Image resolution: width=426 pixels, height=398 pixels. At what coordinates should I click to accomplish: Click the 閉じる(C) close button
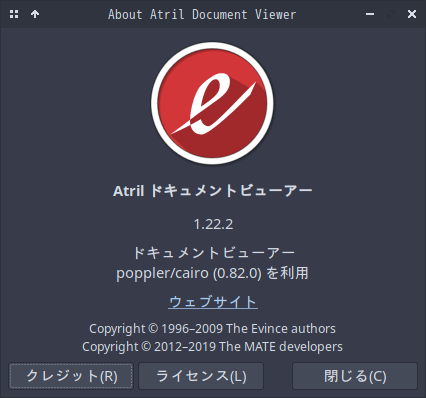tap(355, 376)
